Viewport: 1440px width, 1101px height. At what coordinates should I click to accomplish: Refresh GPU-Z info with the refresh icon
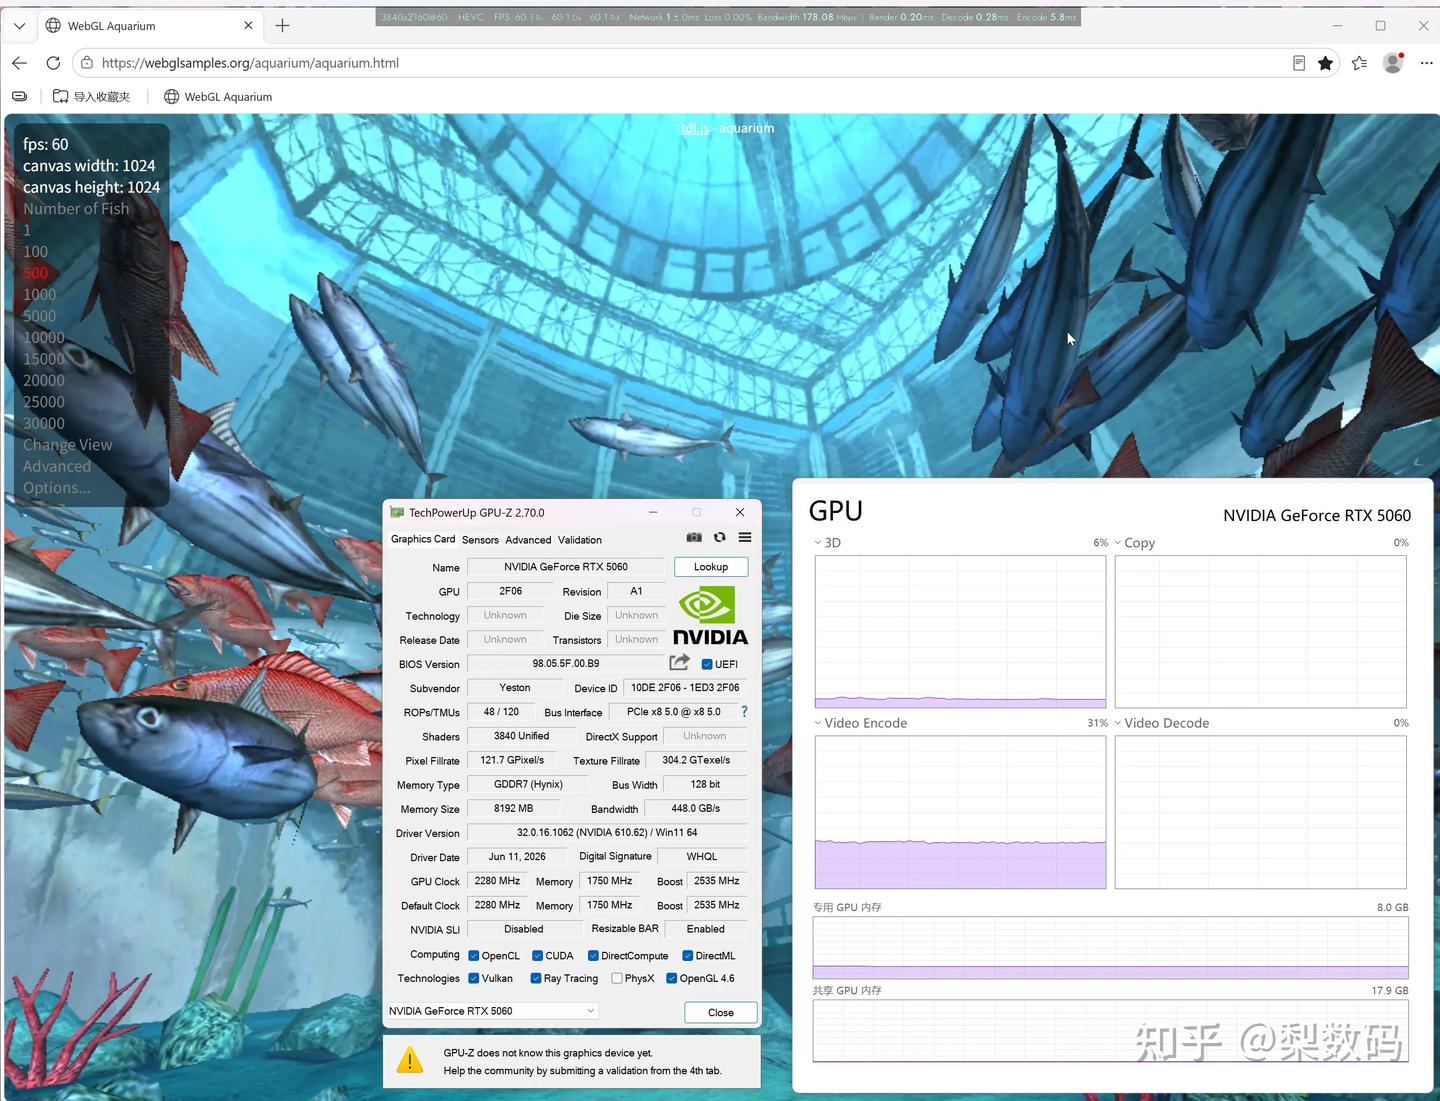pos(719,538)
